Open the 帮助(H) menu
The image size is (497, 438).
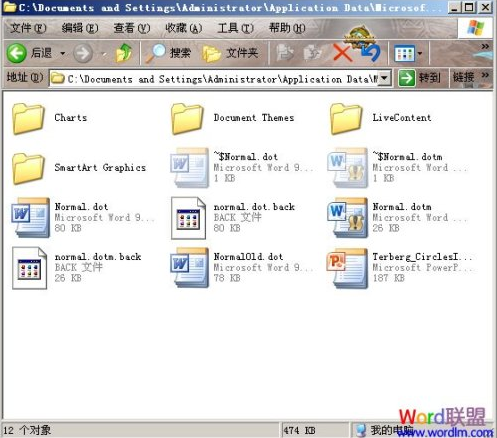pyautogui.click(x=287, y=28)
